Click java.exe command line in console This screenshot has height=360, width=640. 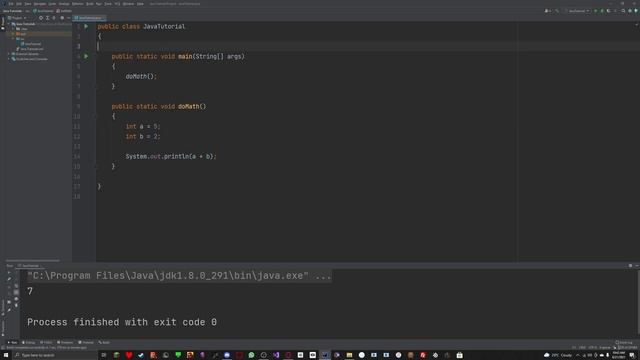pyautogui.click(x=179, y=276)
